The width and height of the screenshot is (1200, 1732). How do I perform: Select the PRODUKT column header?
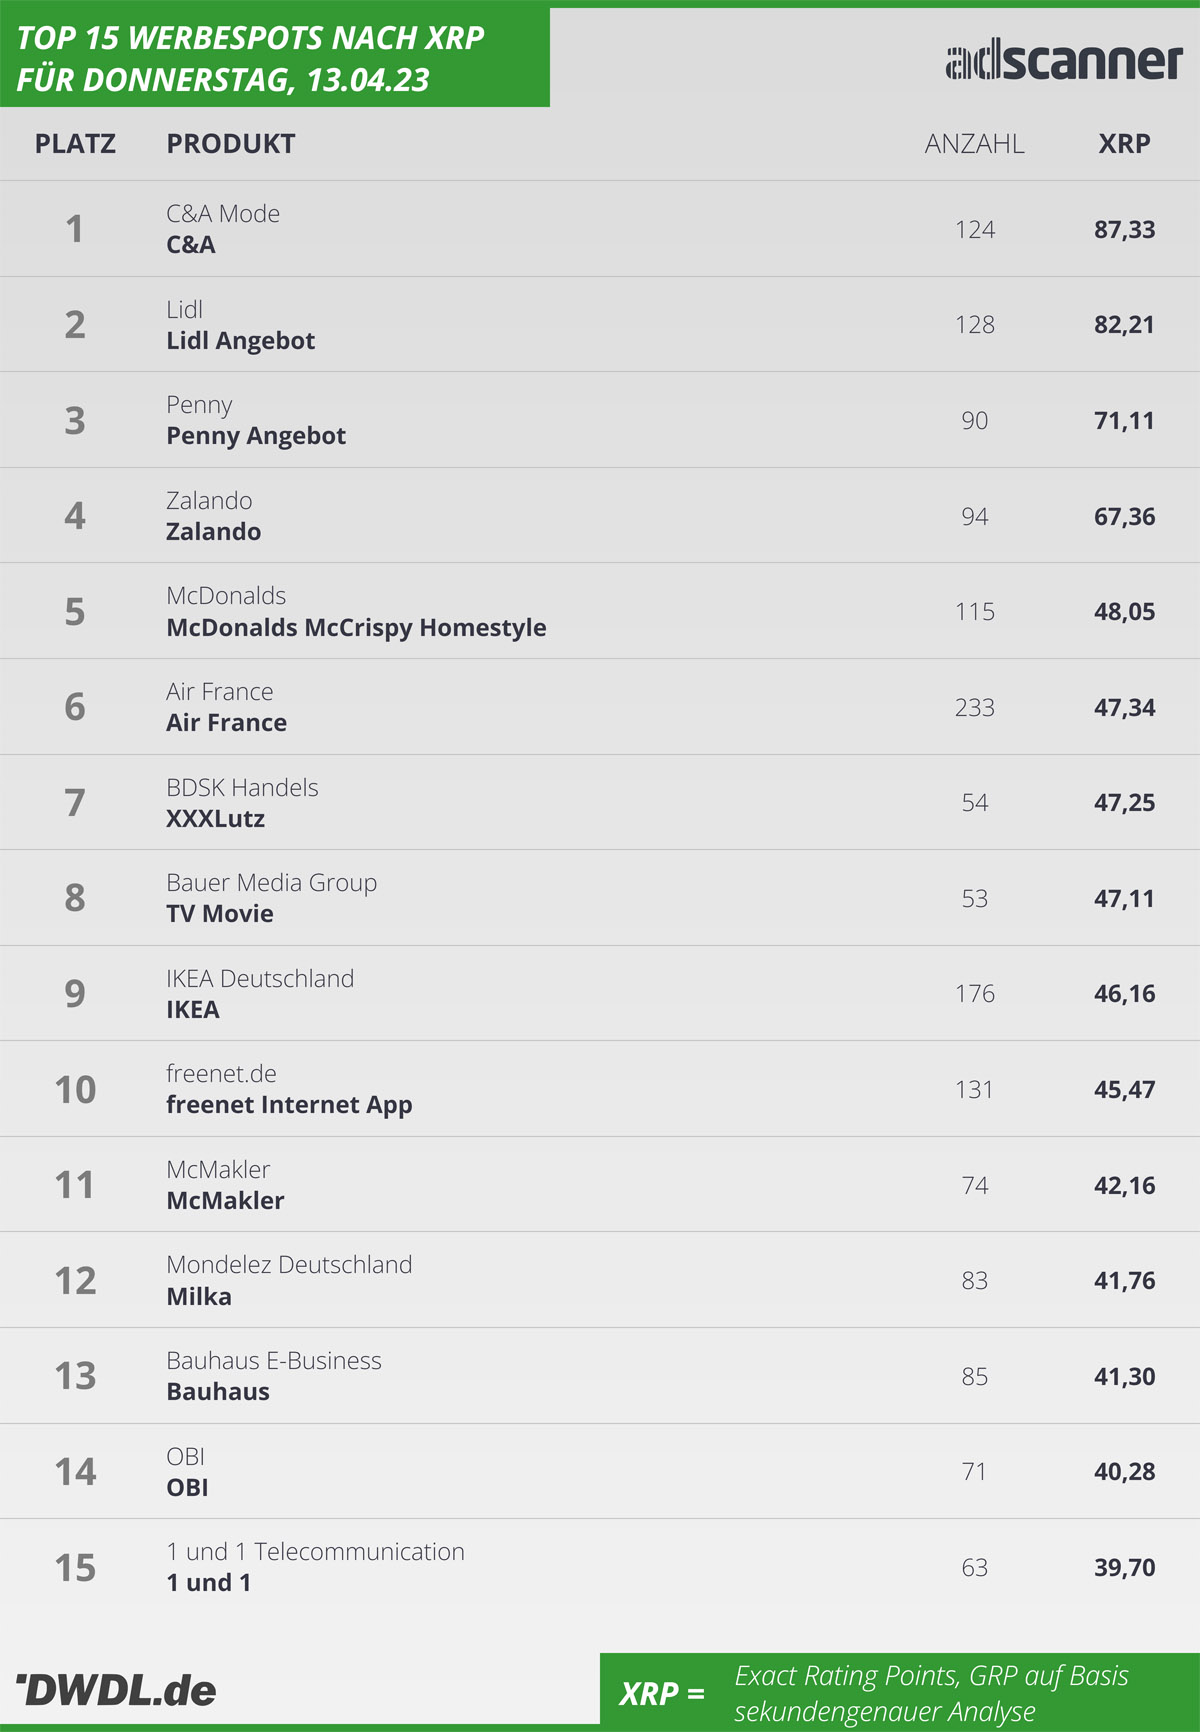pos(231,144)
